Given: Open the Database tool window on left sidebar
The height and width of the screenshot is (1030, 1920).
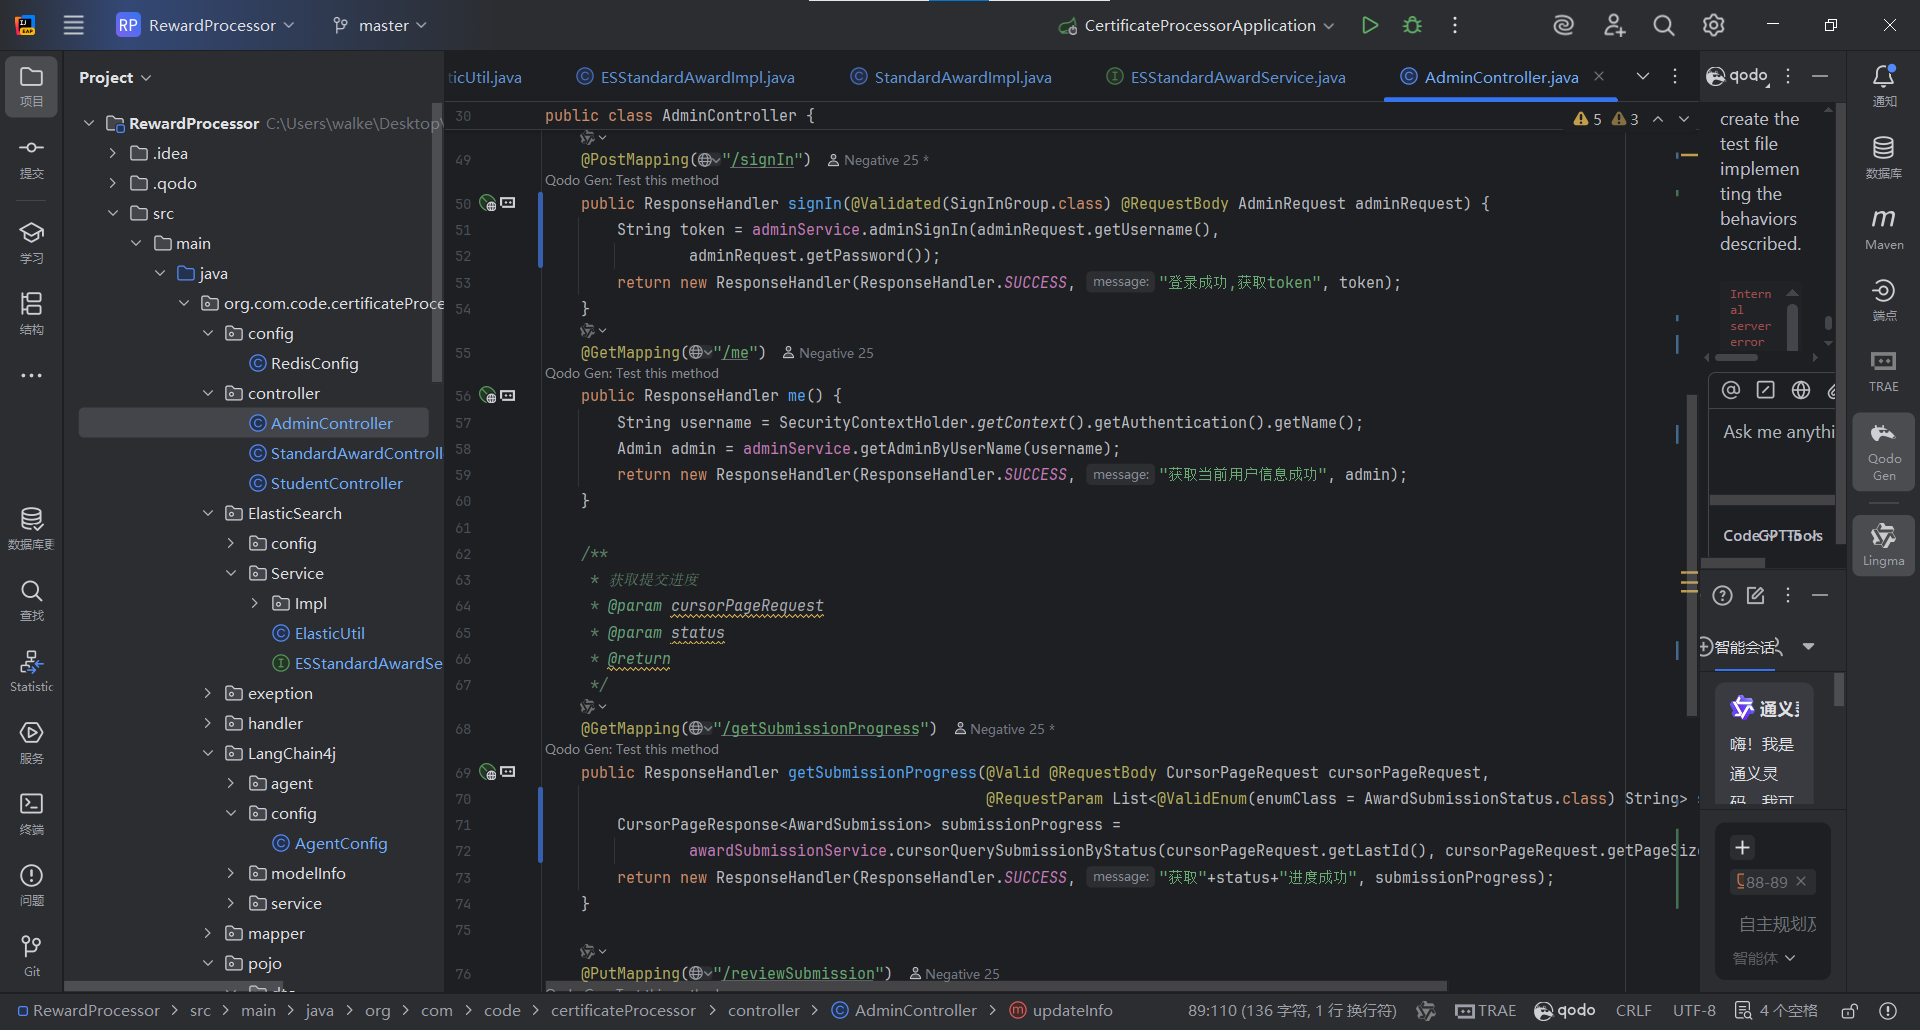Looking at the screenshot, I should tap(31, 529).
